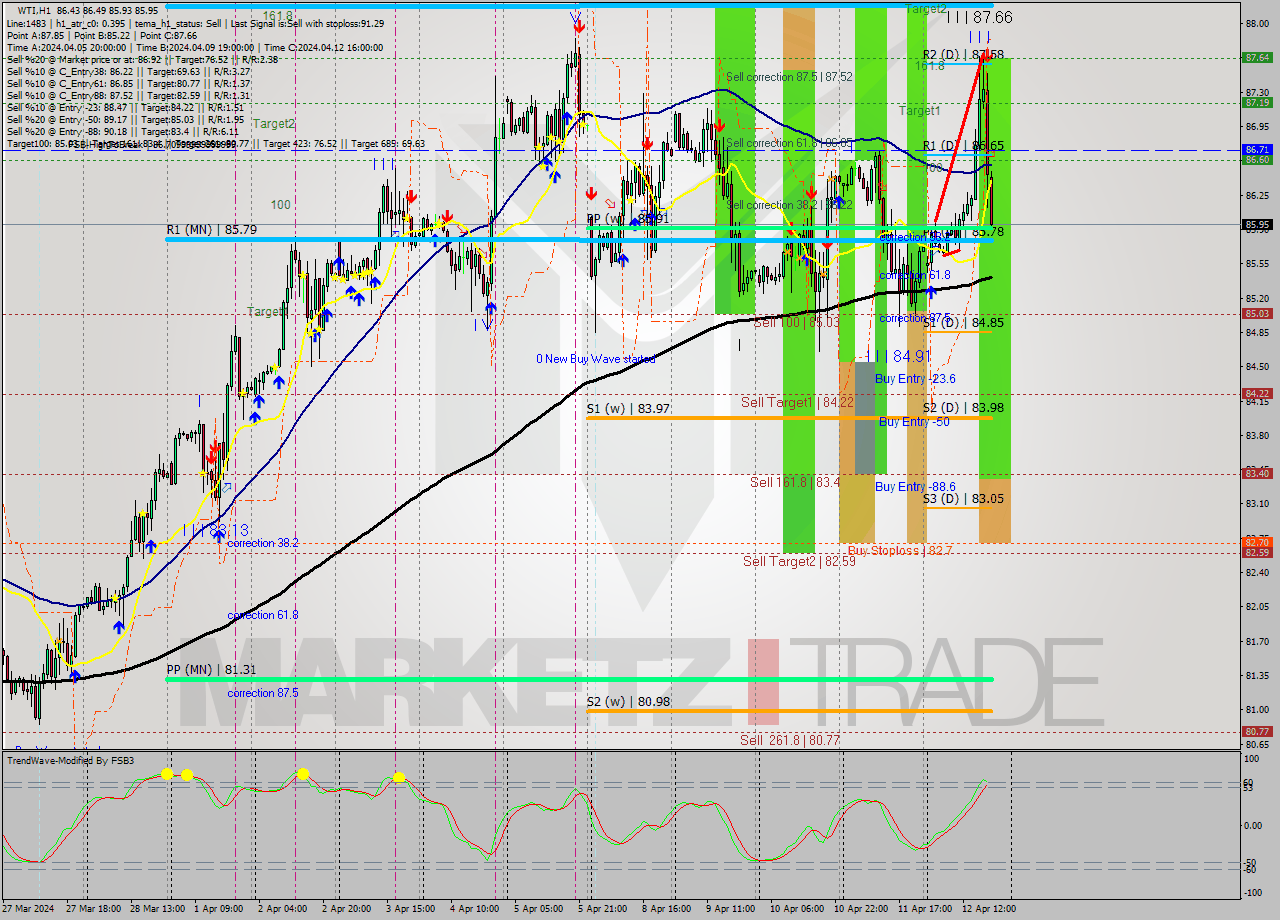The height and width of the screenshot is (920, 1280).
Task: Select the R2 (D) | 87.58 label
Action: pos(963,54)
